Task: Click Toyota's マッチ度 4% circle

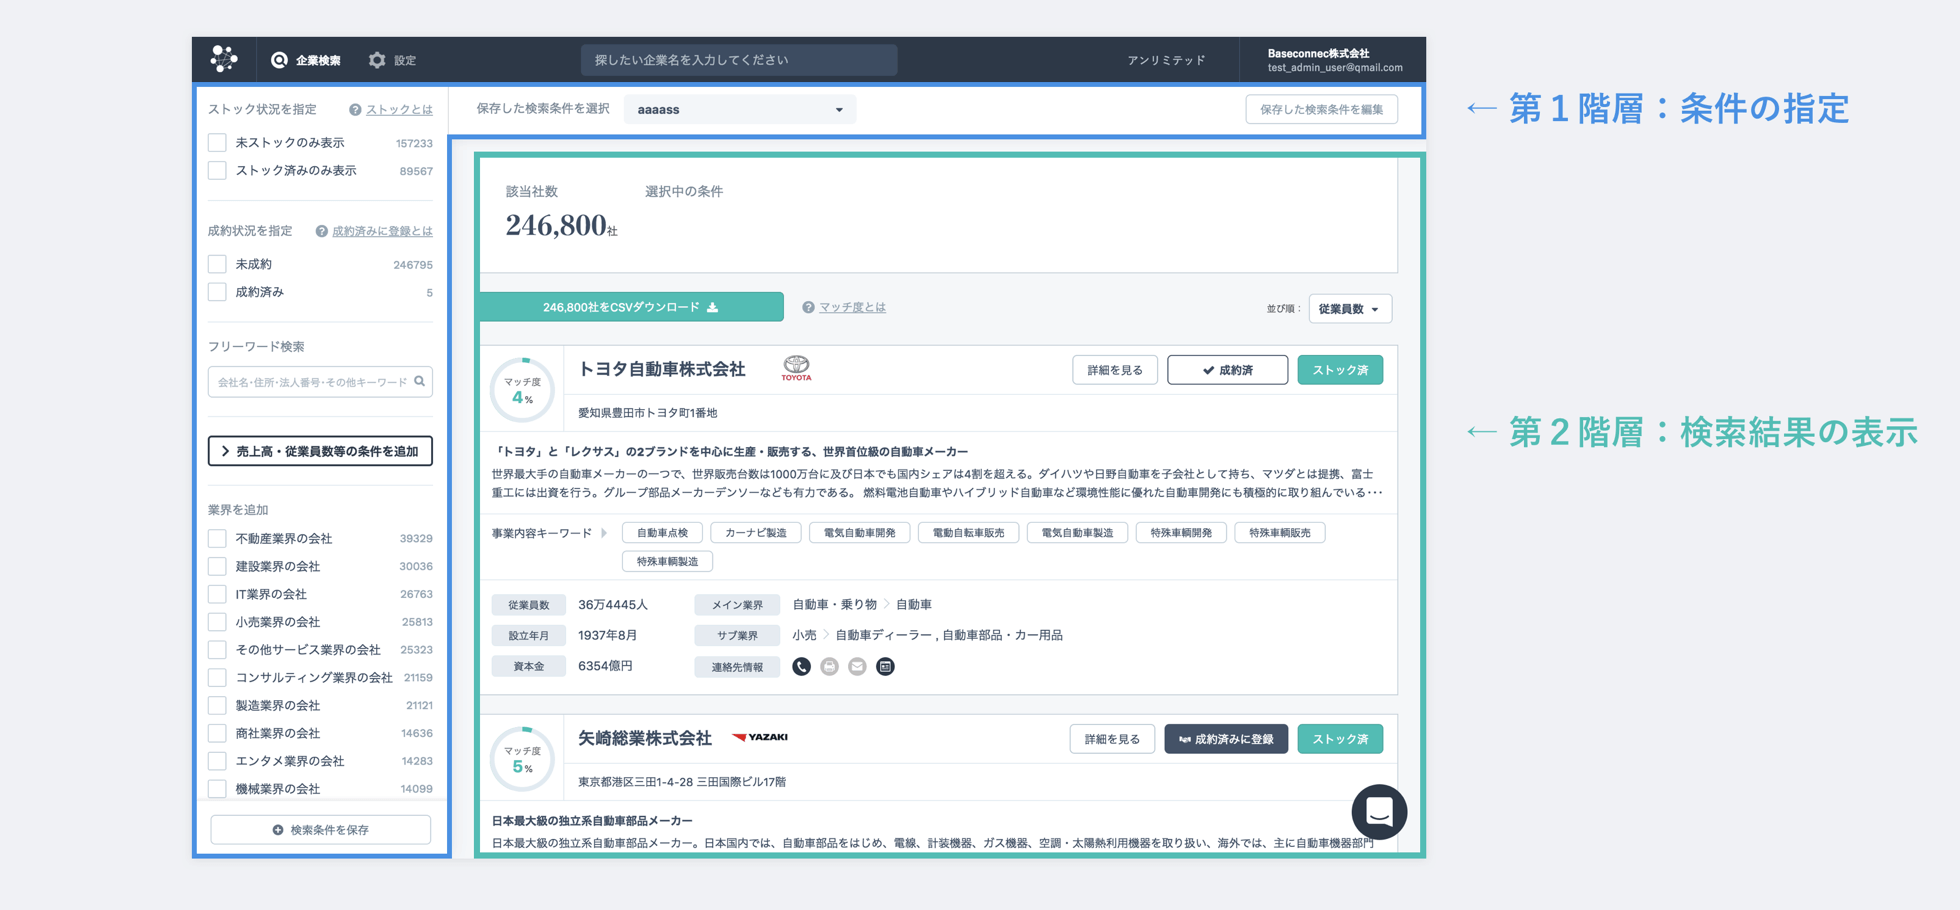Action: [x=522, y=390]
